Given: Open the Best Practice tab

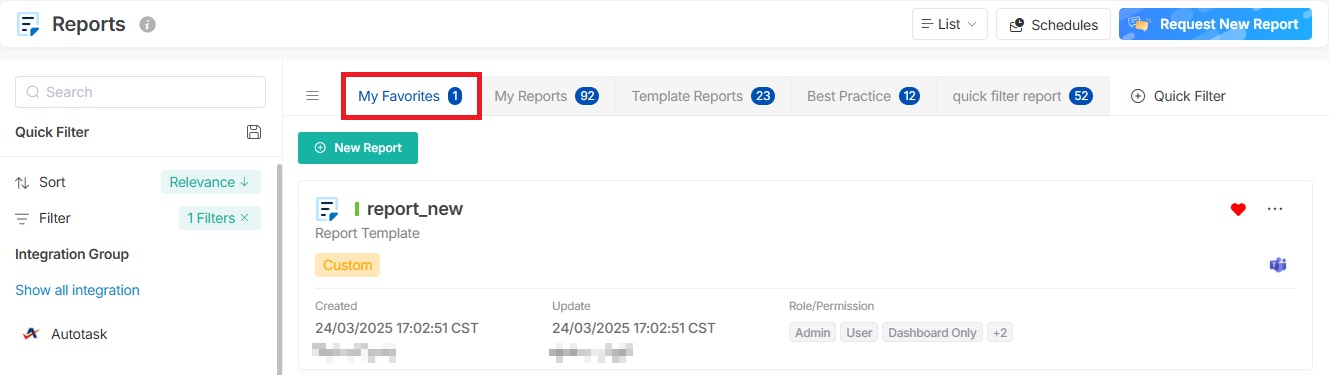Looking at the screenshot, I should (x=864, y=96).
